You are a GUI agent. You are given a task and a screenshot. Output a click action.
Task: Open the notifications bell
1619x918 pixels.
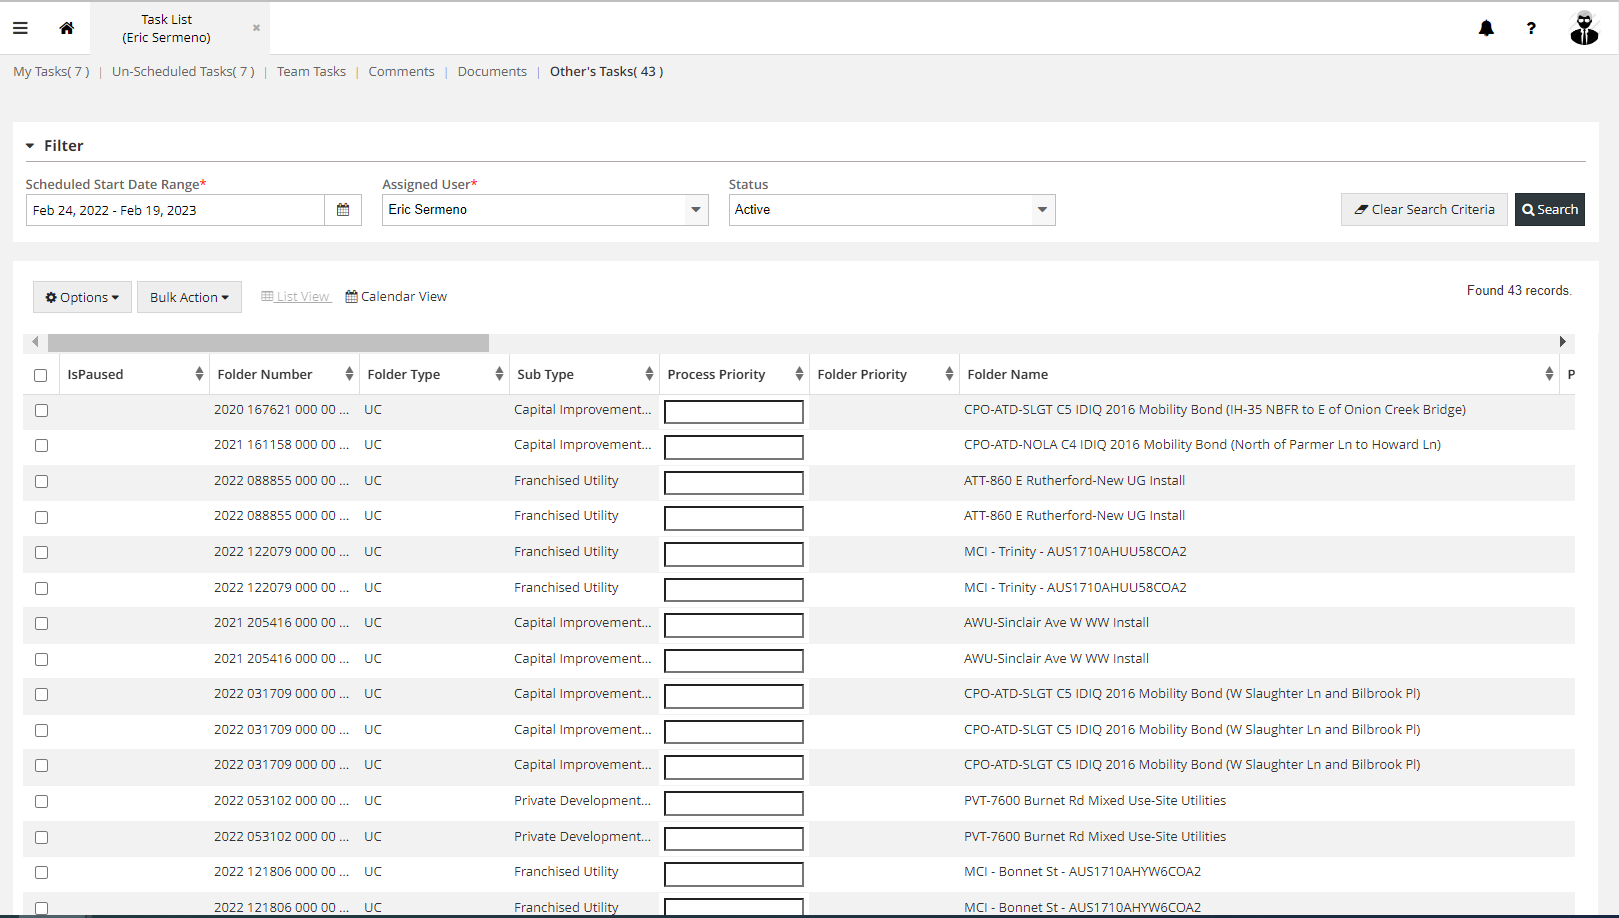(x=1486, y=28)
